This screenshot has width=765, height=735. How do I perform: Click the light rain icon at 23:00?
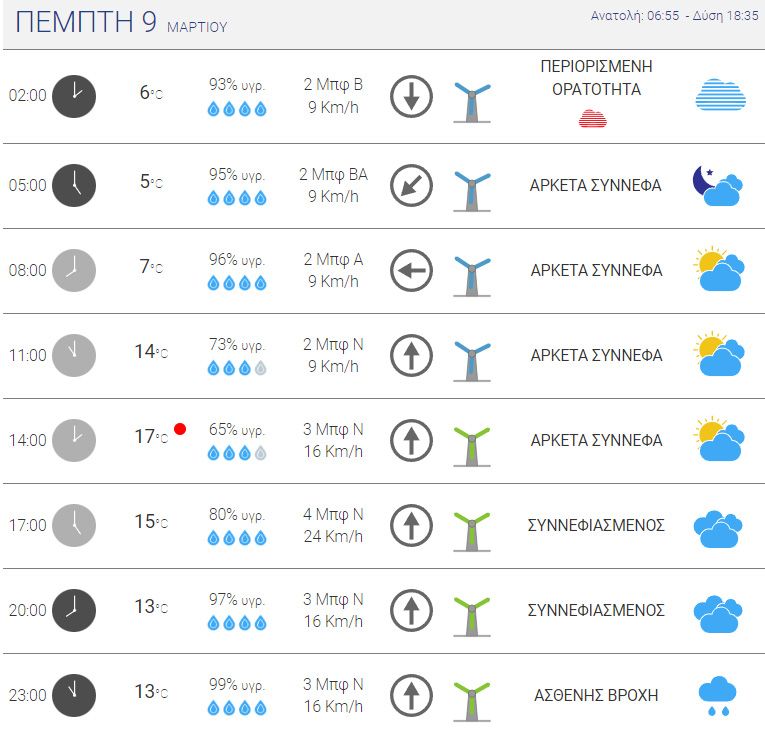pos(717,696)
